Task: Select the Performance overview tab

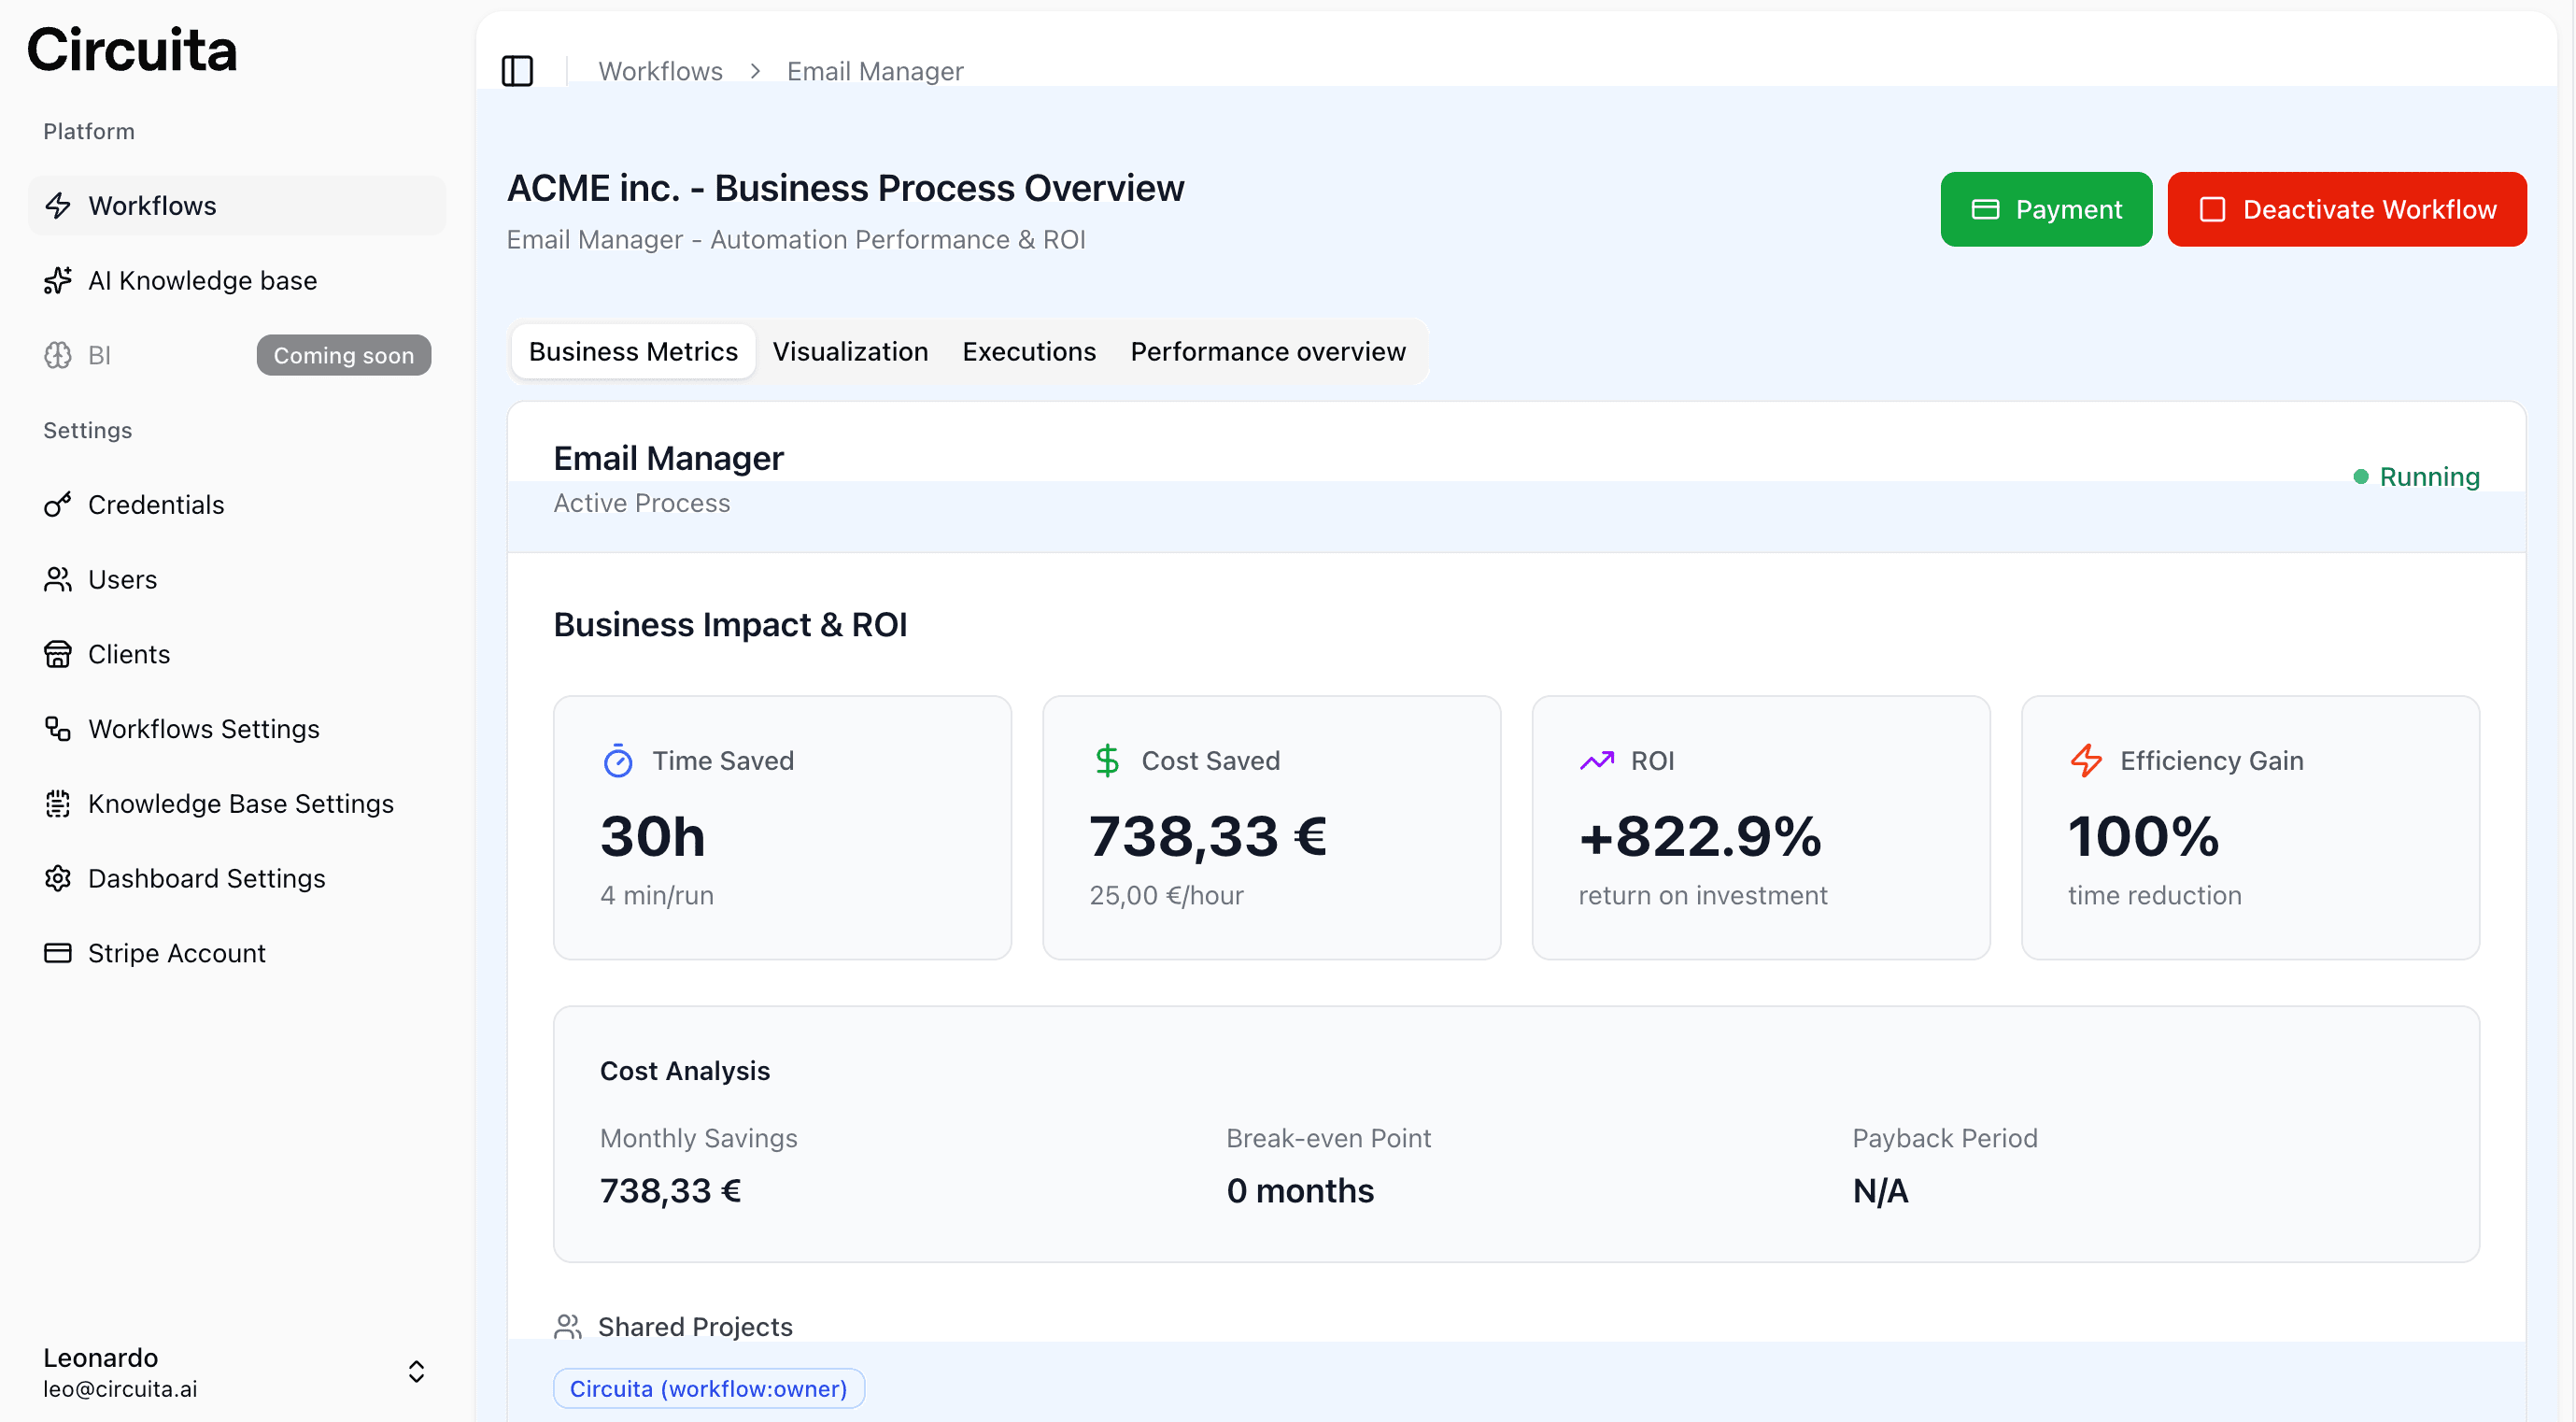Action: tap(1267, 352)
